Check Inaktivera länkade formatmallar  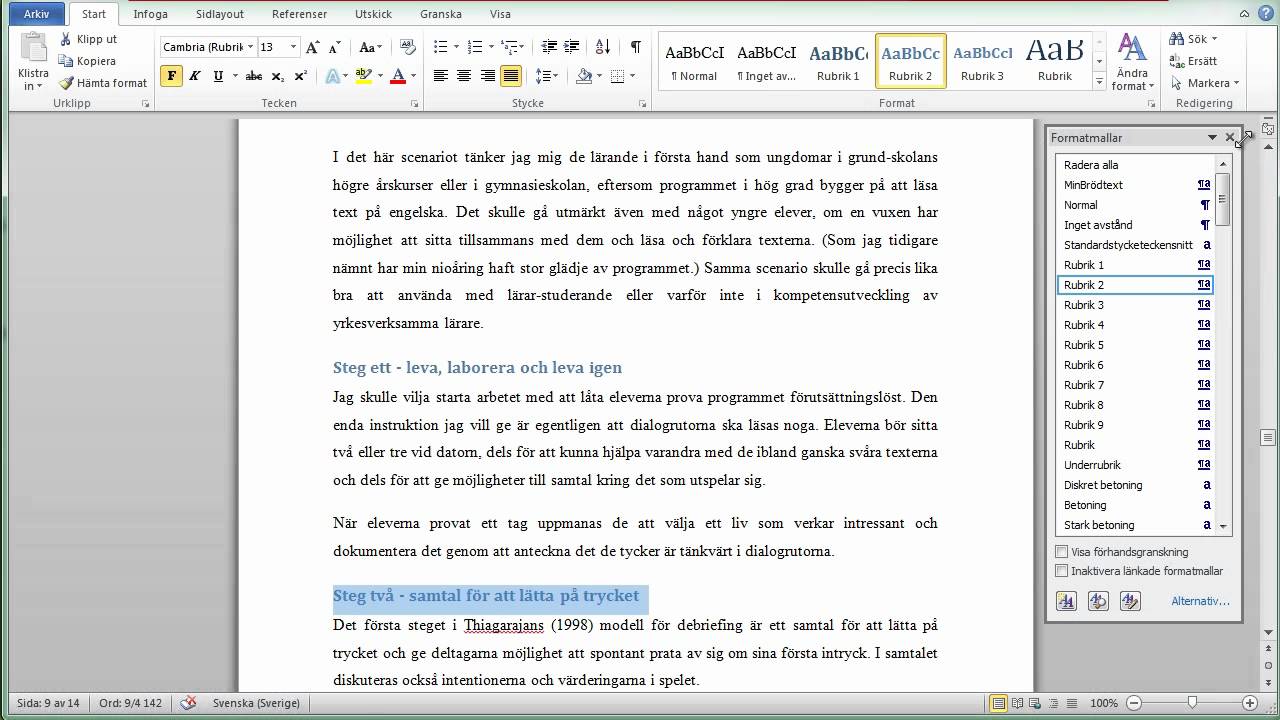pos(1062,571)
